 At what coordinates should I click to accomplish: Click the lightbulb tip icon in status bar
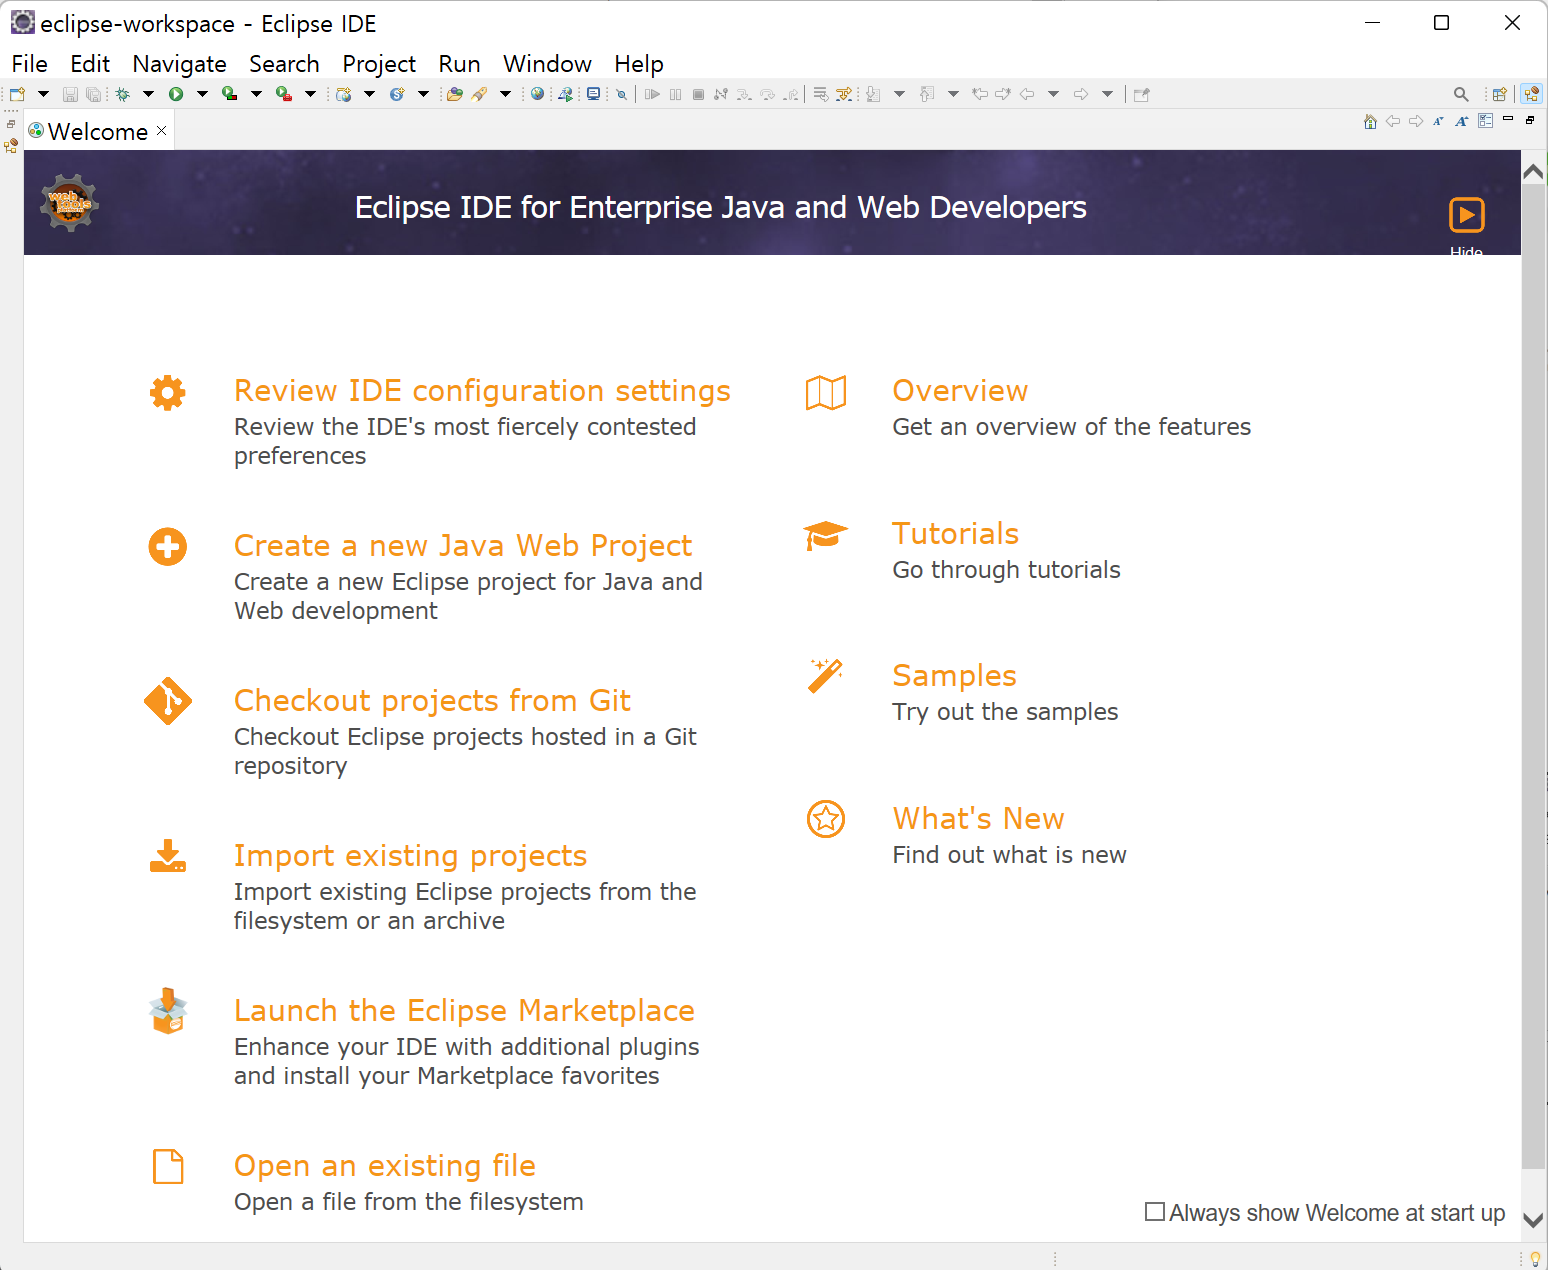(x=1535, y=1259)
